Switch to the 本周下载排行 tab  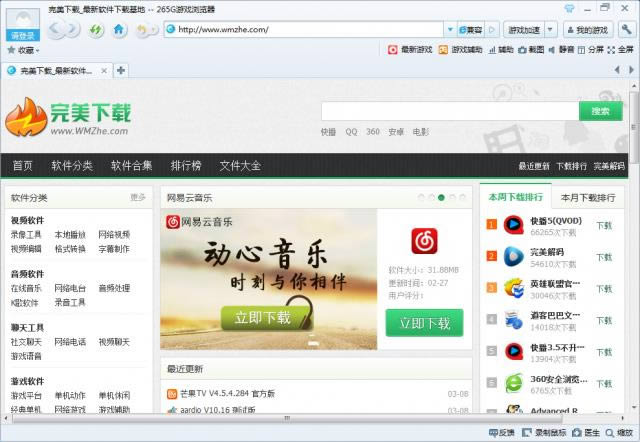click(x=516, y=197)
